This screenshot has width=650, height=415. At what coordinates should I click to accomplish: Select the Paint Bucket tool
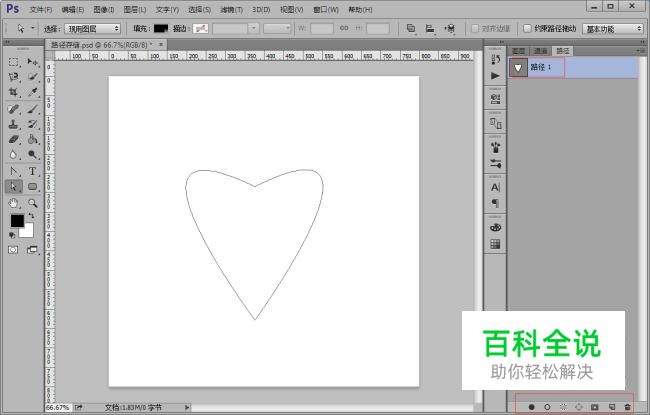click(x=32, y=140)
